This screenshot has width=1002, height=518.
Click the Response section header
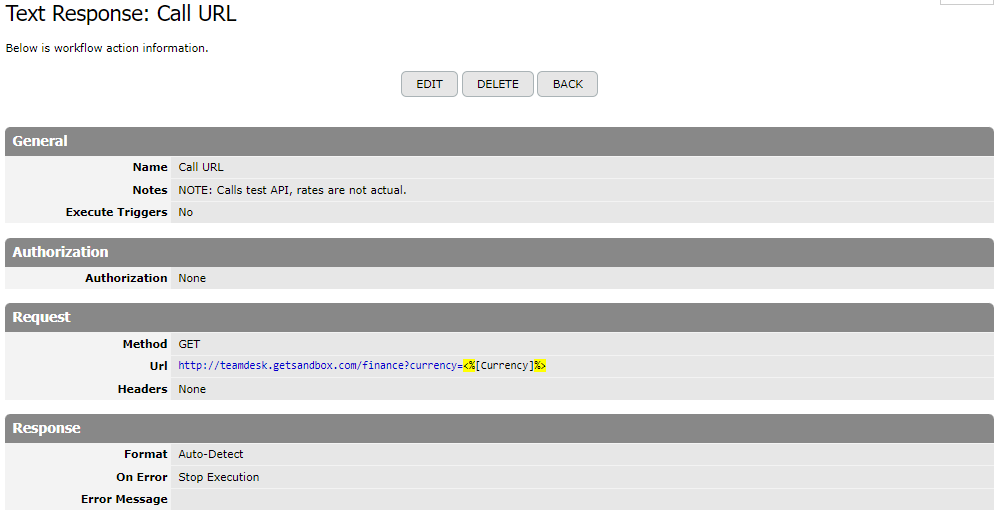point(46,428)
